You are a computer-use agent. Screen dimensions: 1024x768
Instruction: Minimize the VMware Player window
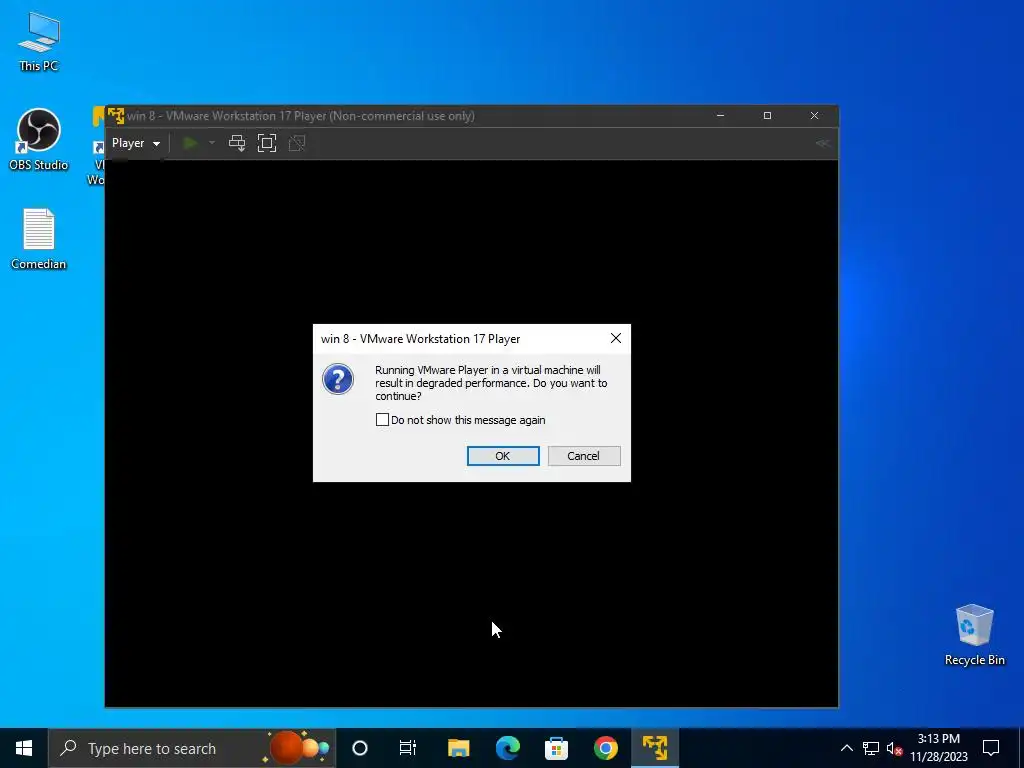pos(720,116)
